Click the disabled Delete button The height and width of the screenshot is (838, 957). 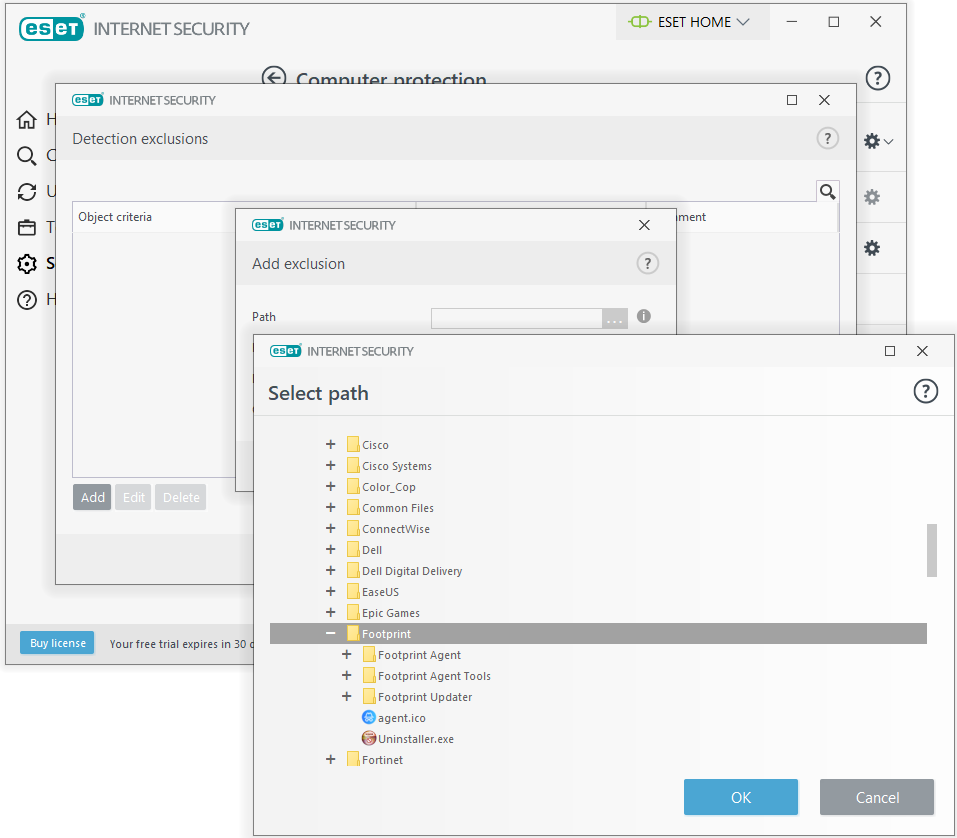tap(181, 497)
